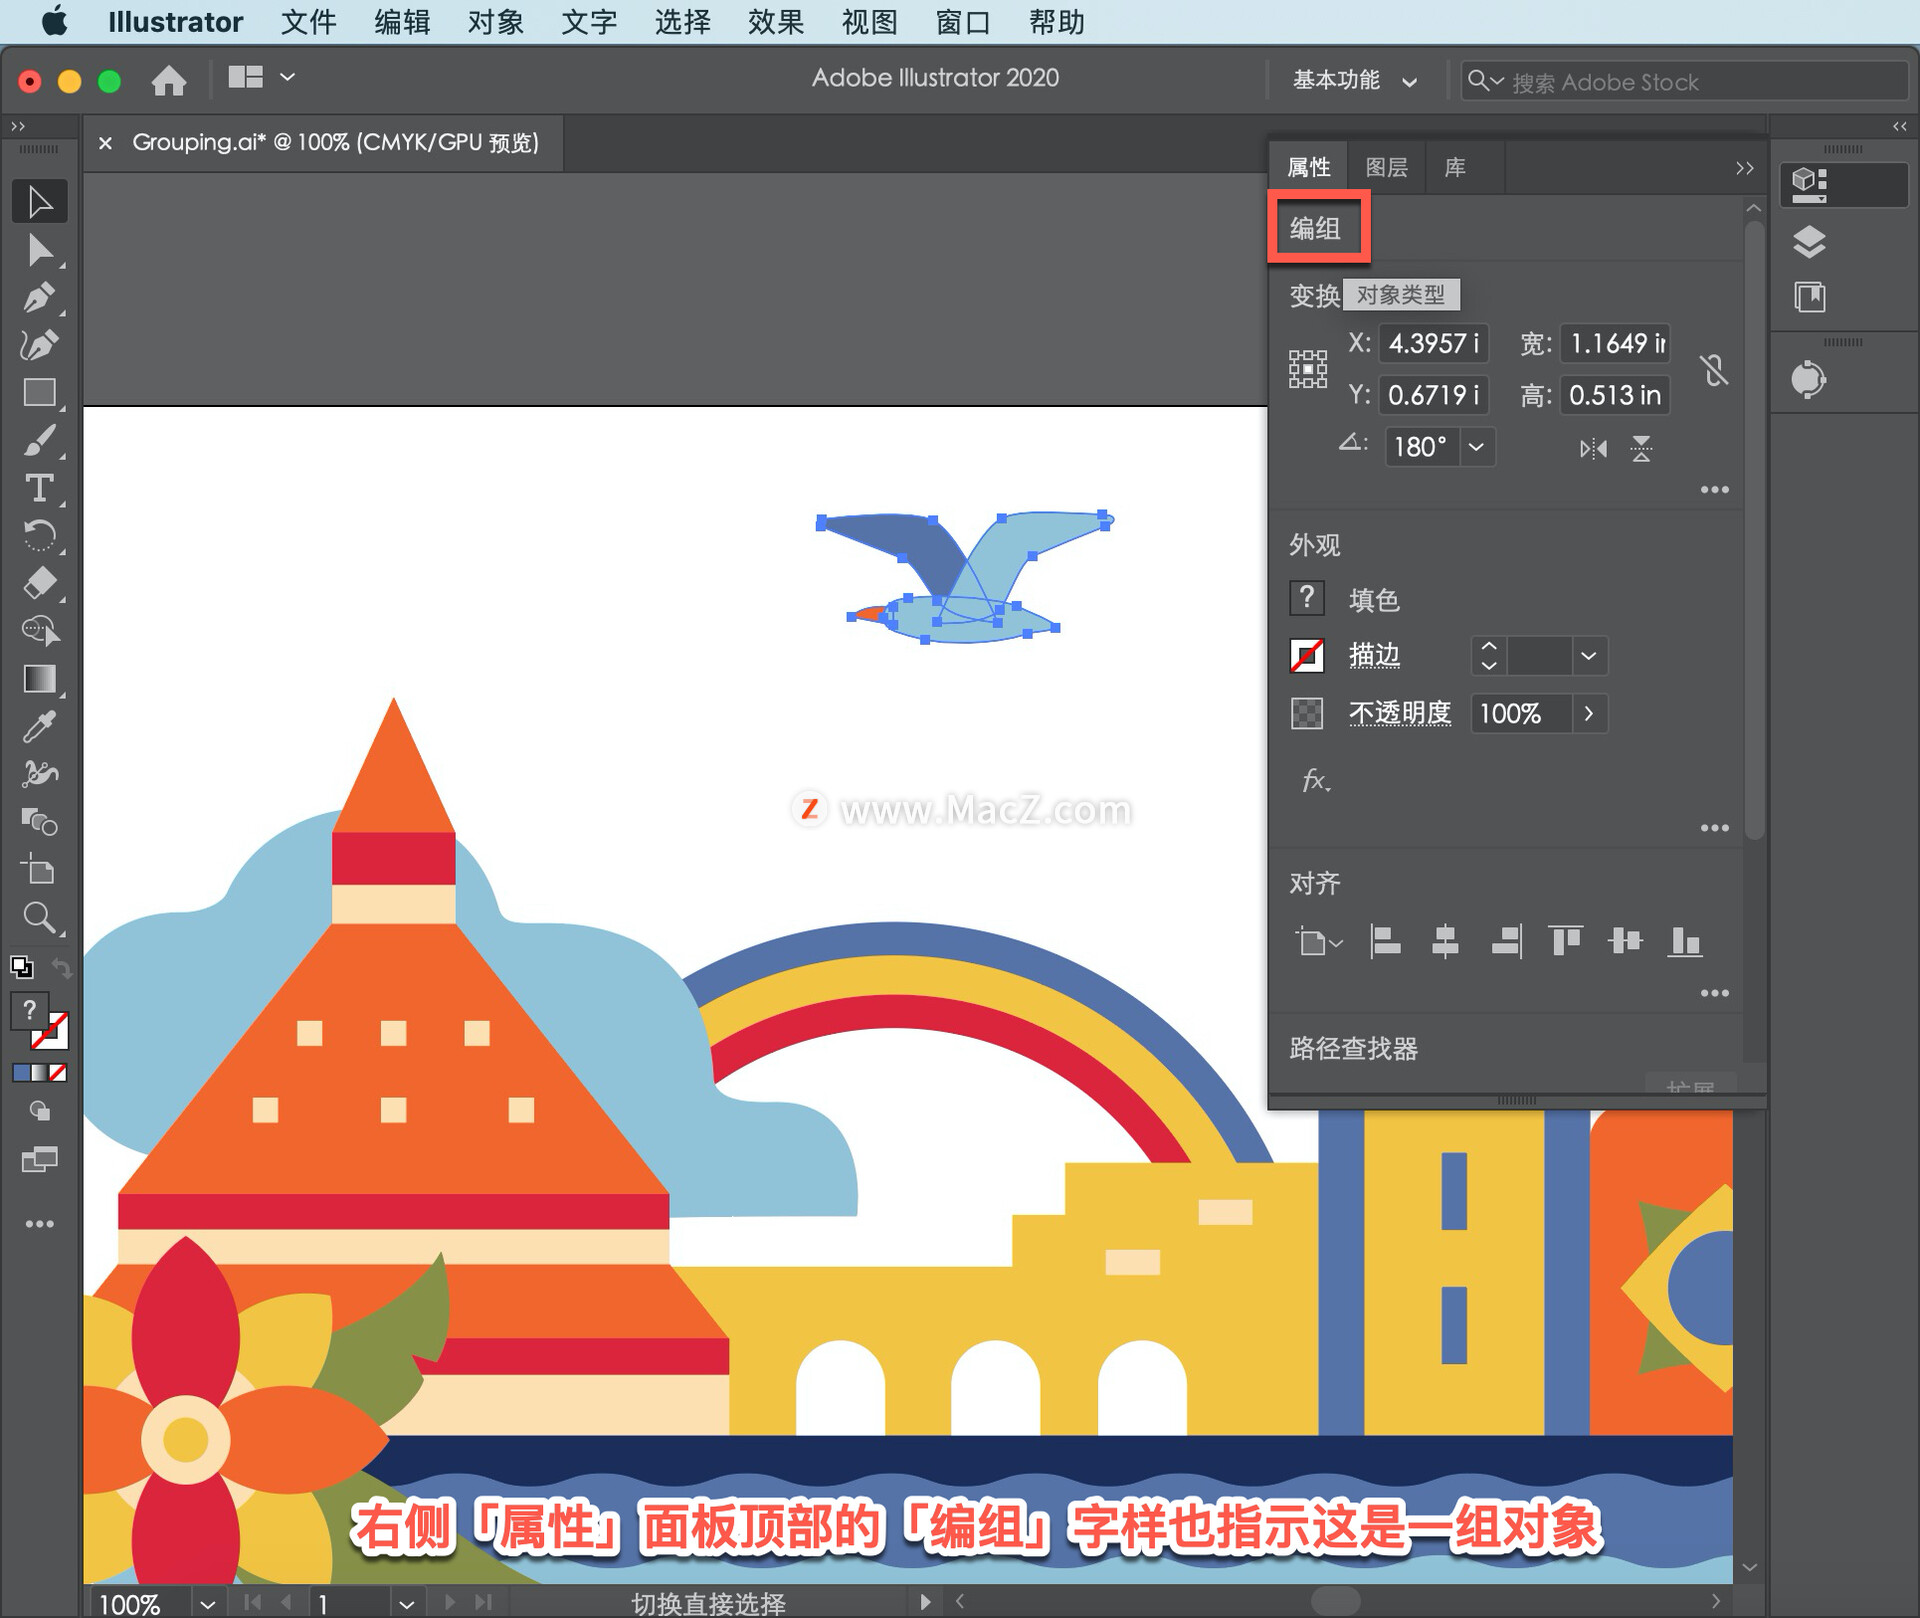Show more Transform options
The image size is (1920, 1618).
tap(1714, 490)
